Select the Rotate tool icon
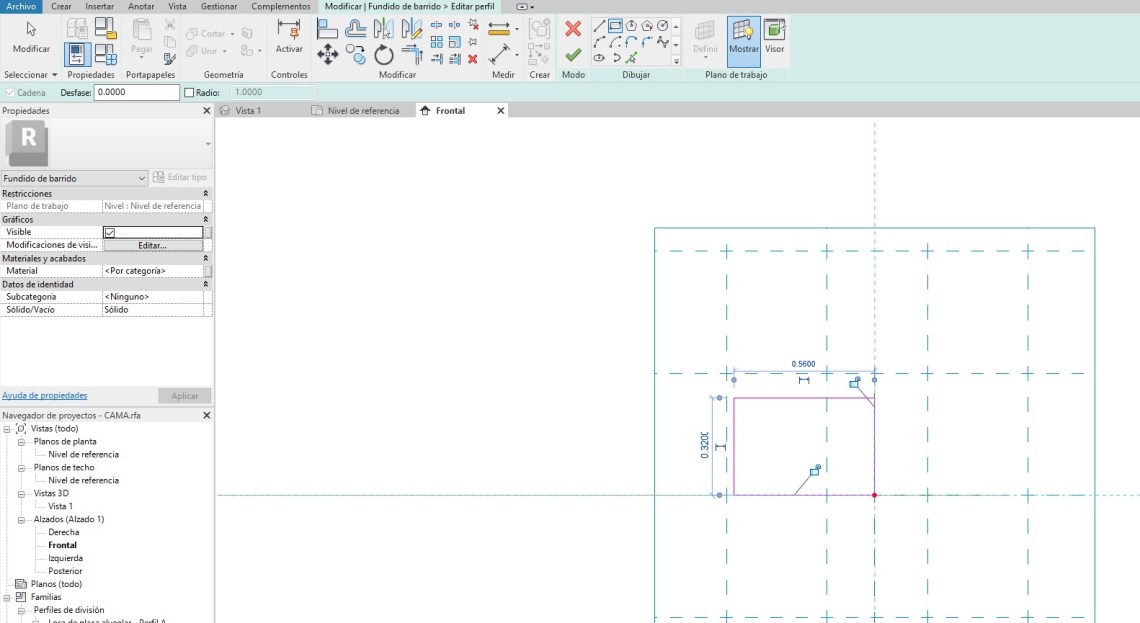 384,54
